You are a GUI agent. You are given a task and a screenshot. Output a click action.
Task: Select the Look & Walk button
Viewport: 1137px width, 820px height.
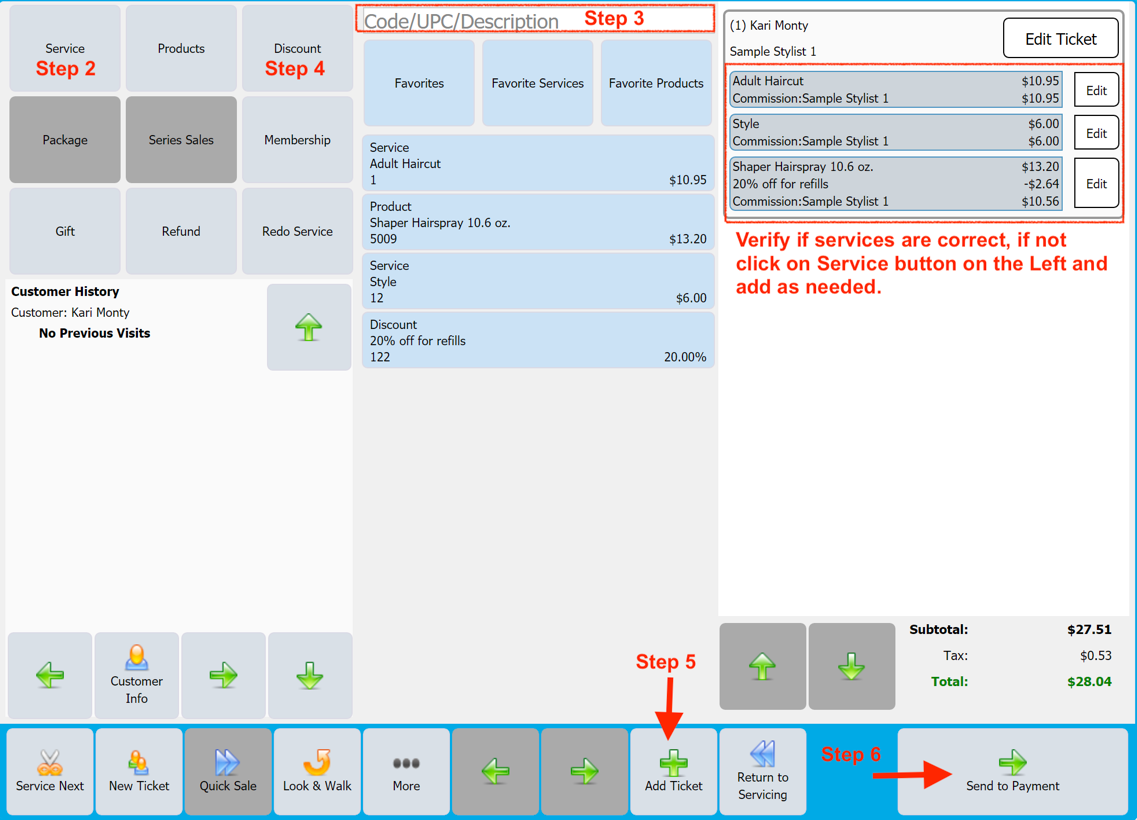tap(317, 771)
